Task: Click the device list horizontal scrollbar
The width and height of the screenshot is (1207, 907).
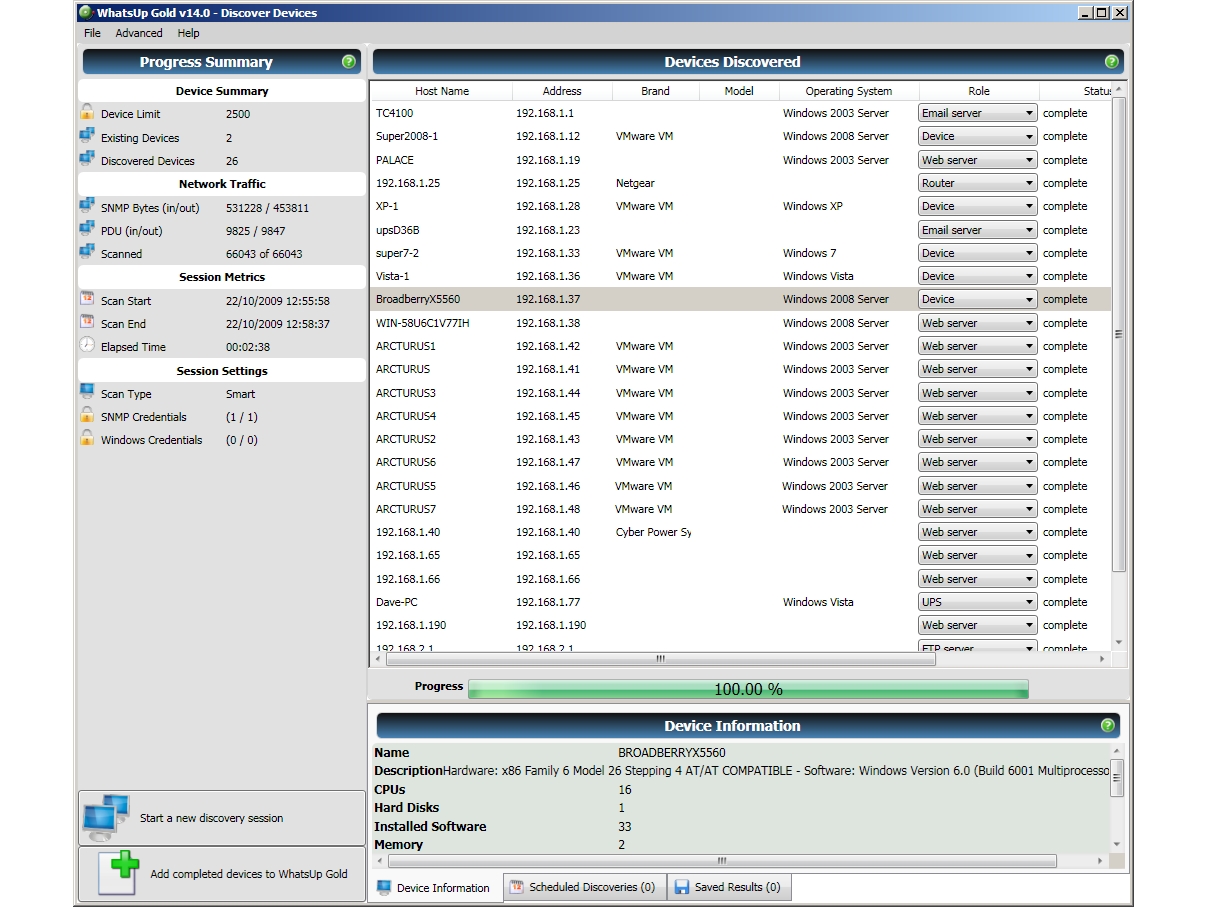Action: pyautogui.click(x=661, y=659)
